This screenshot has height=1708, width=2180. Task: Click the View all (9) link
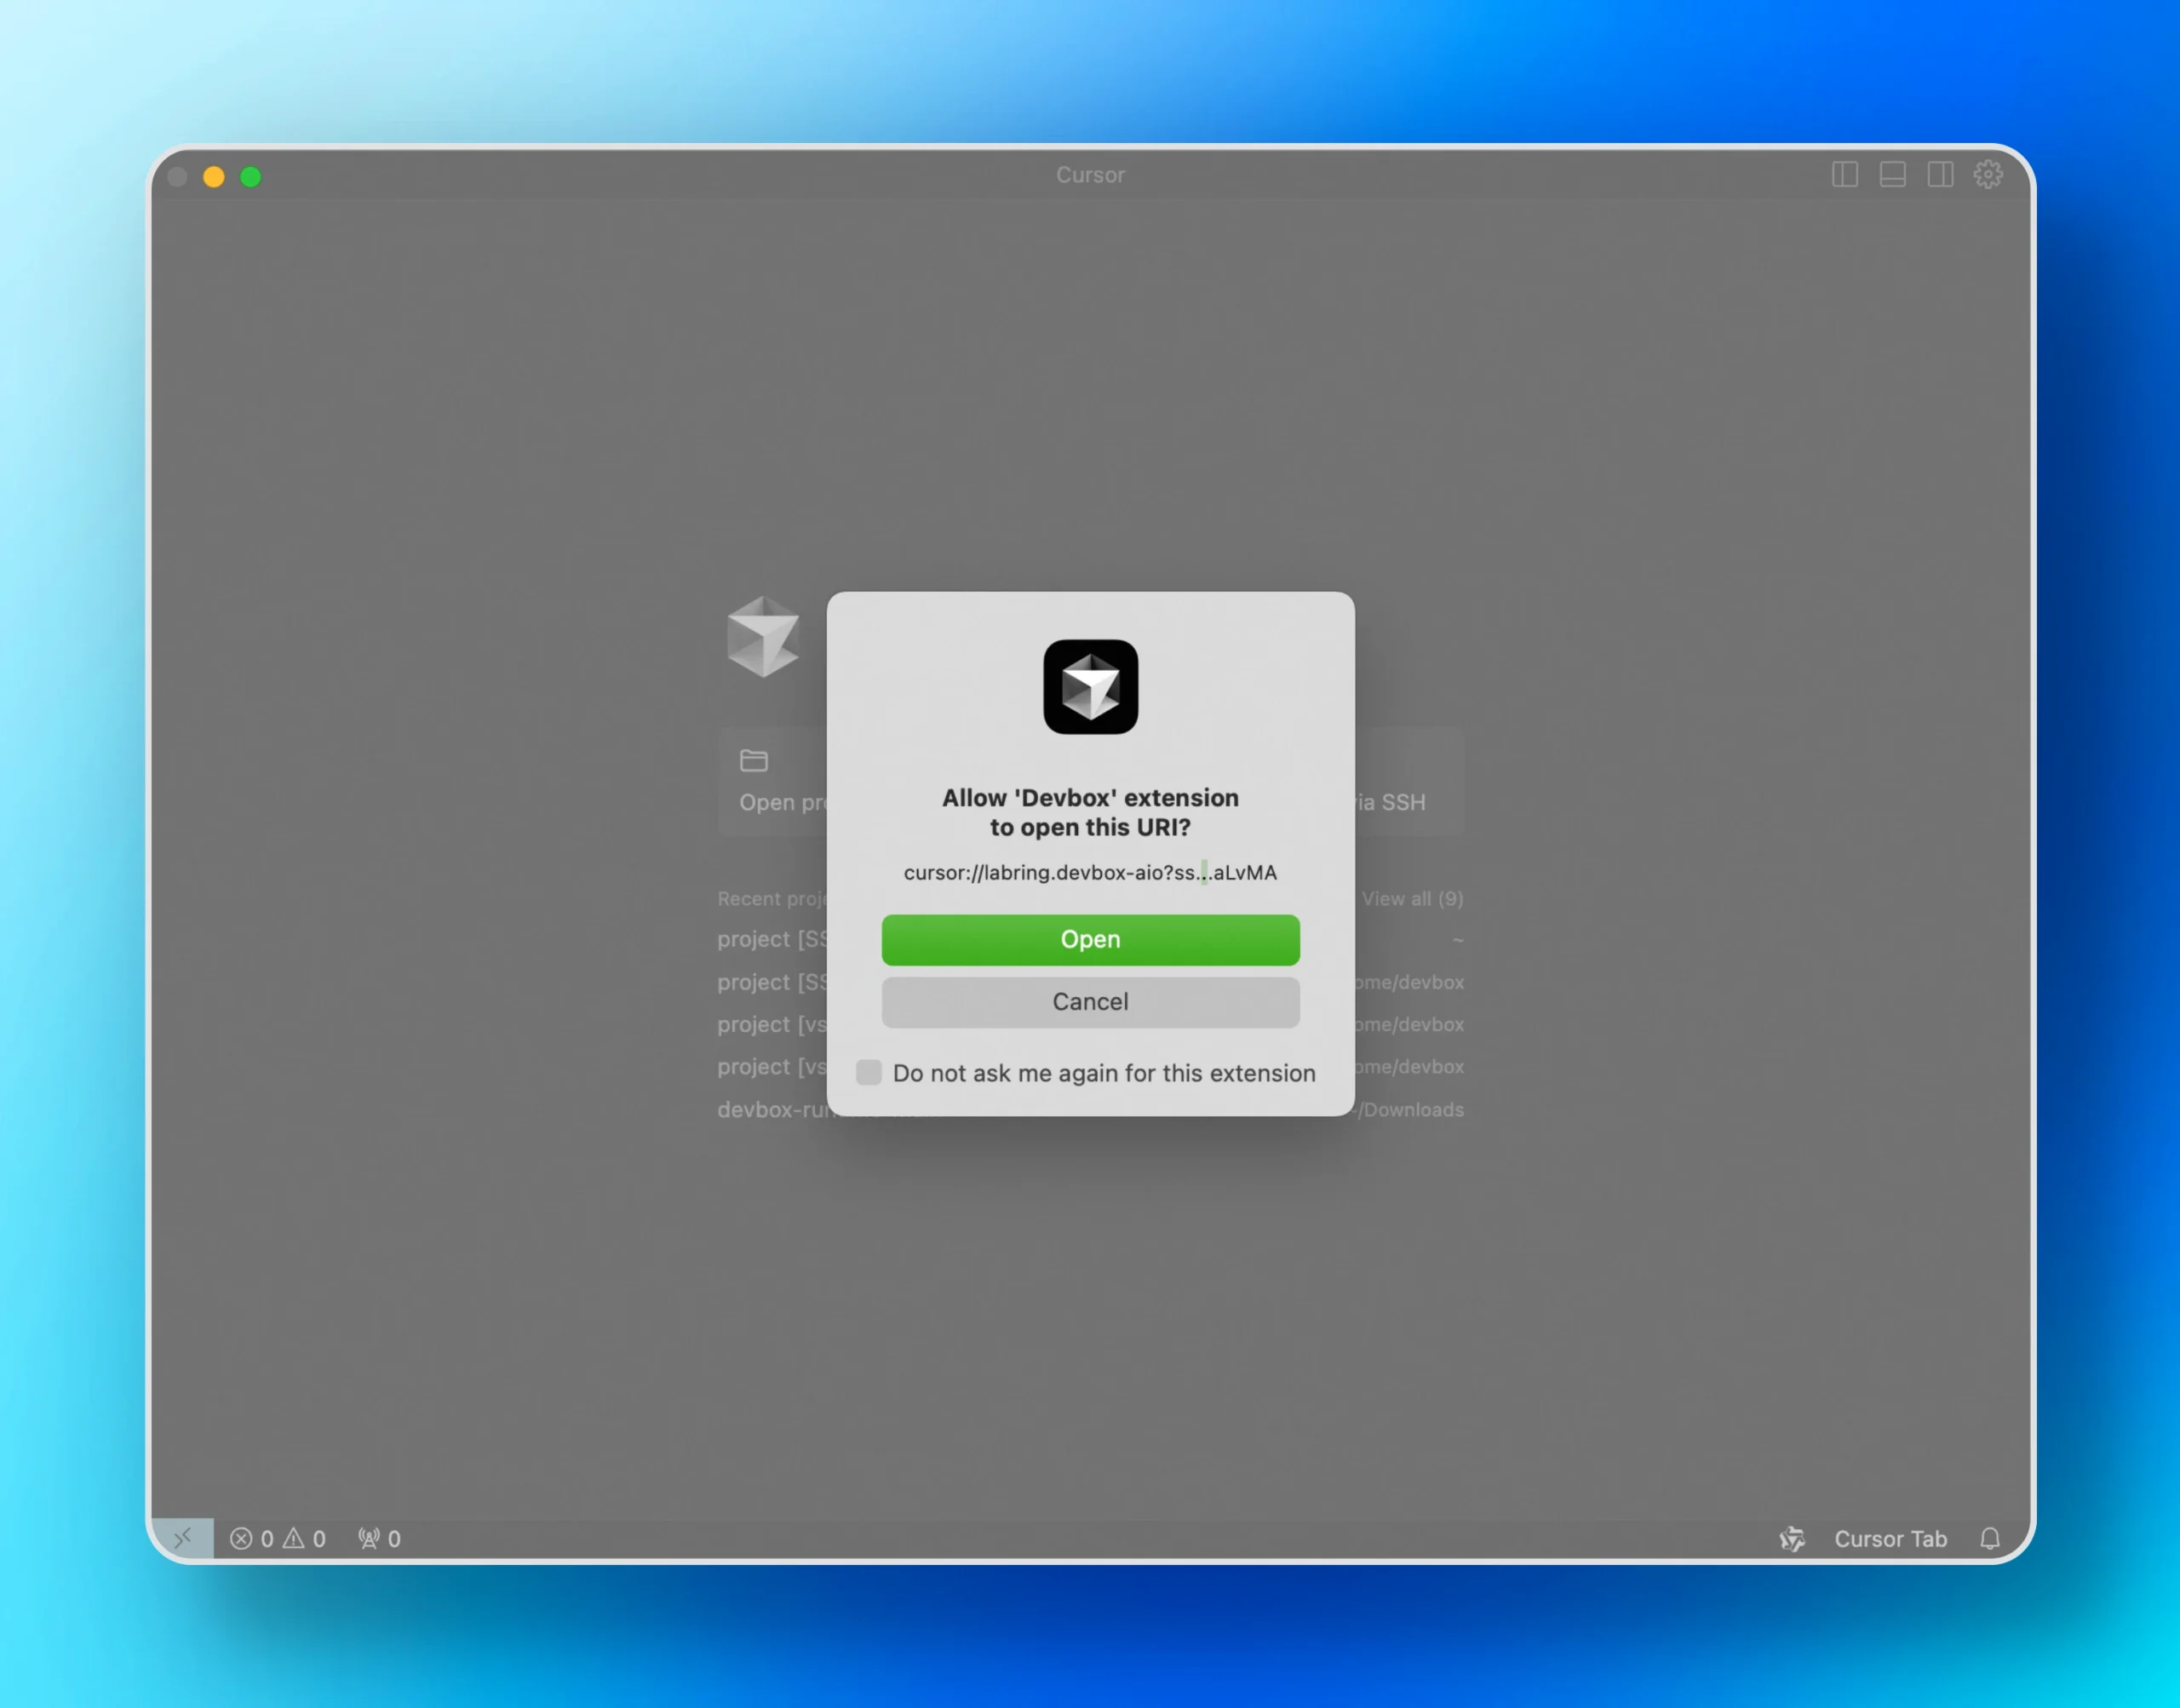click(1412, 899)
